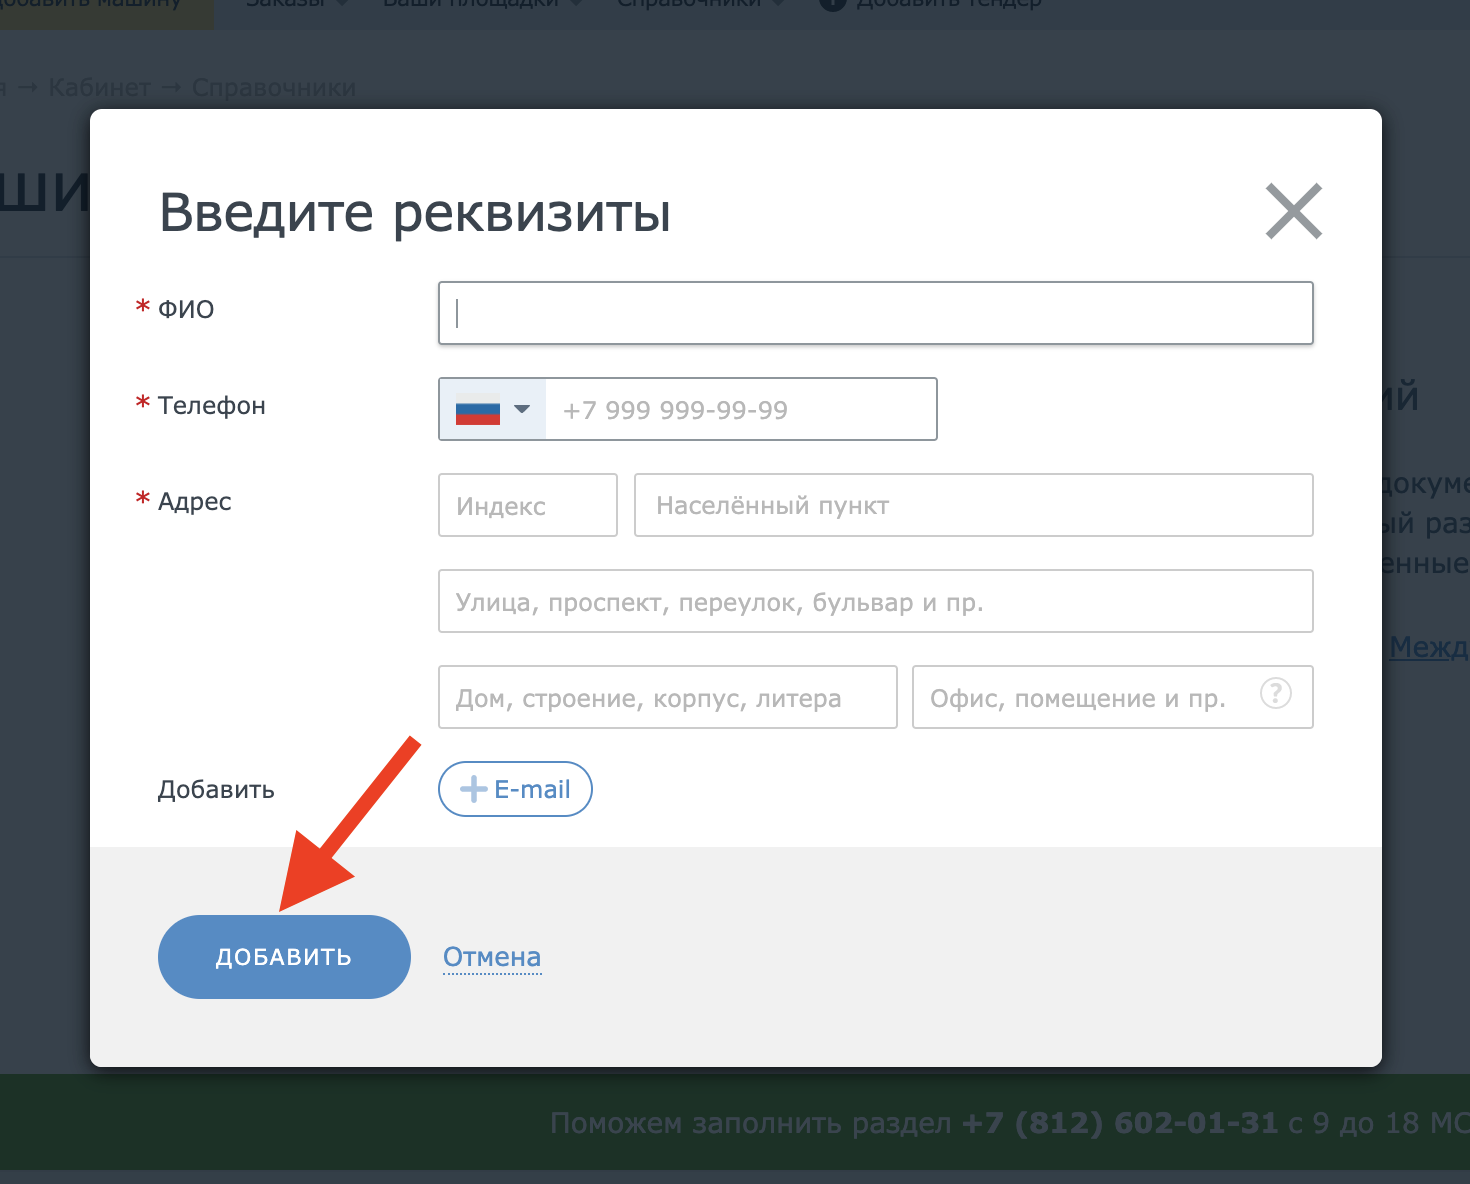Click the Введите реквизиты heading

coord(415,213)
